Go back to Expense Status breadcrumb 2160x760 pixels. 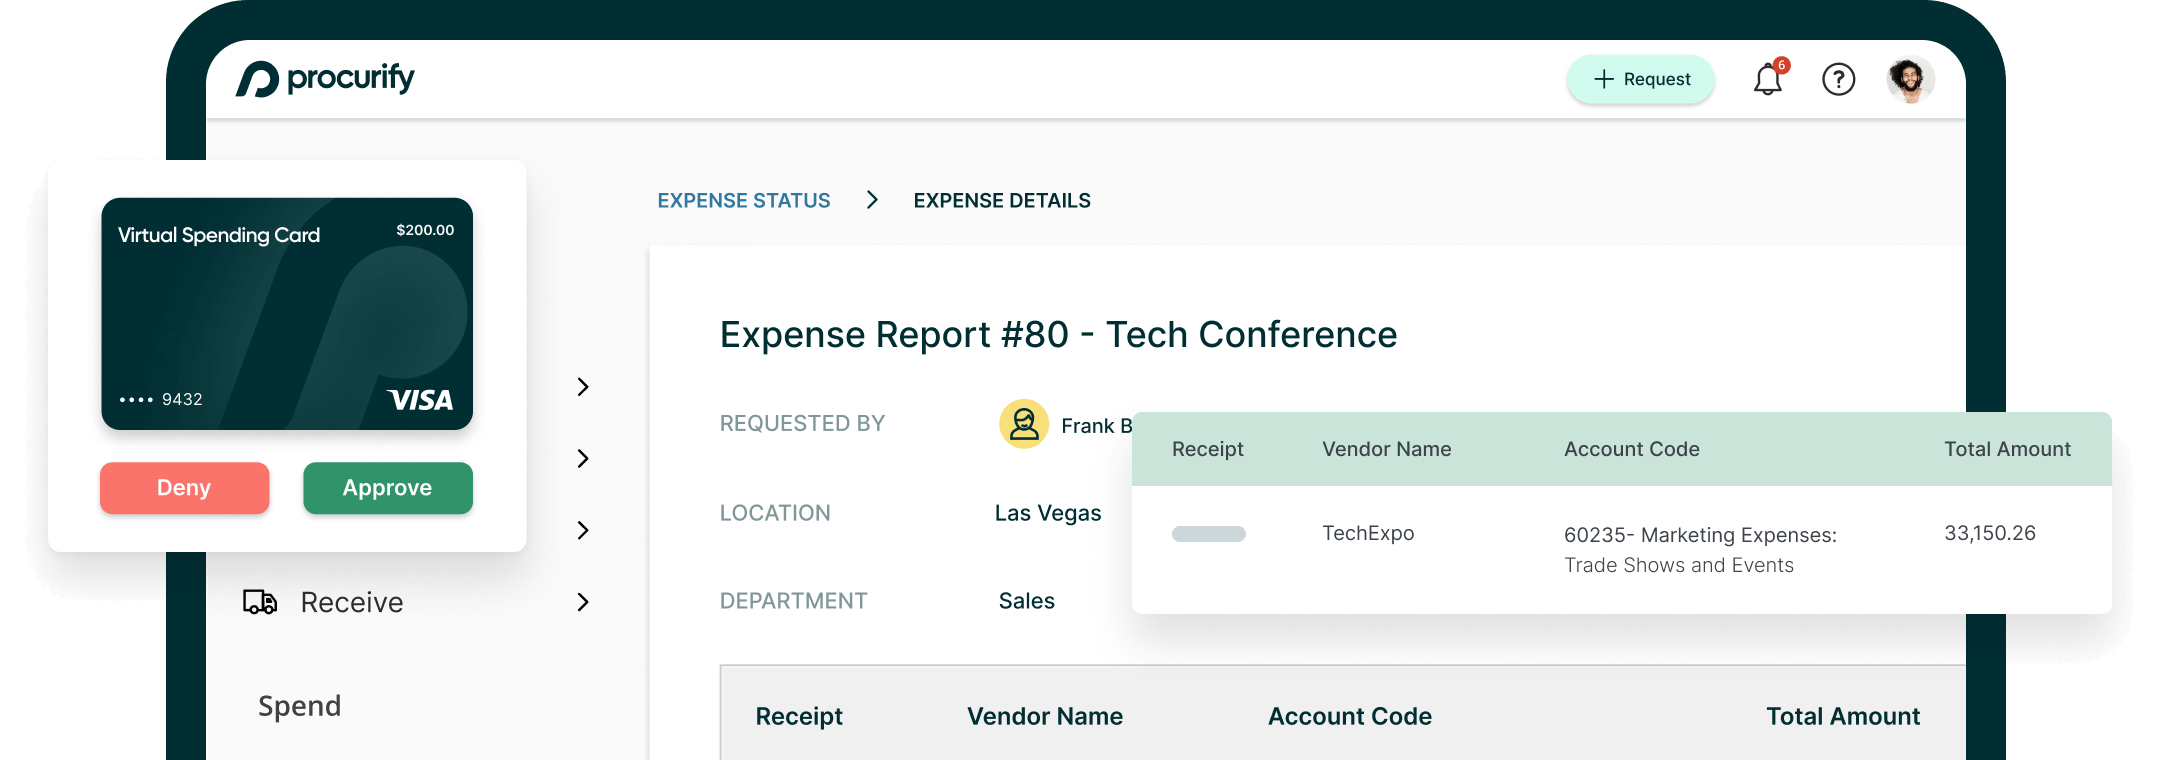click(744, 200)
